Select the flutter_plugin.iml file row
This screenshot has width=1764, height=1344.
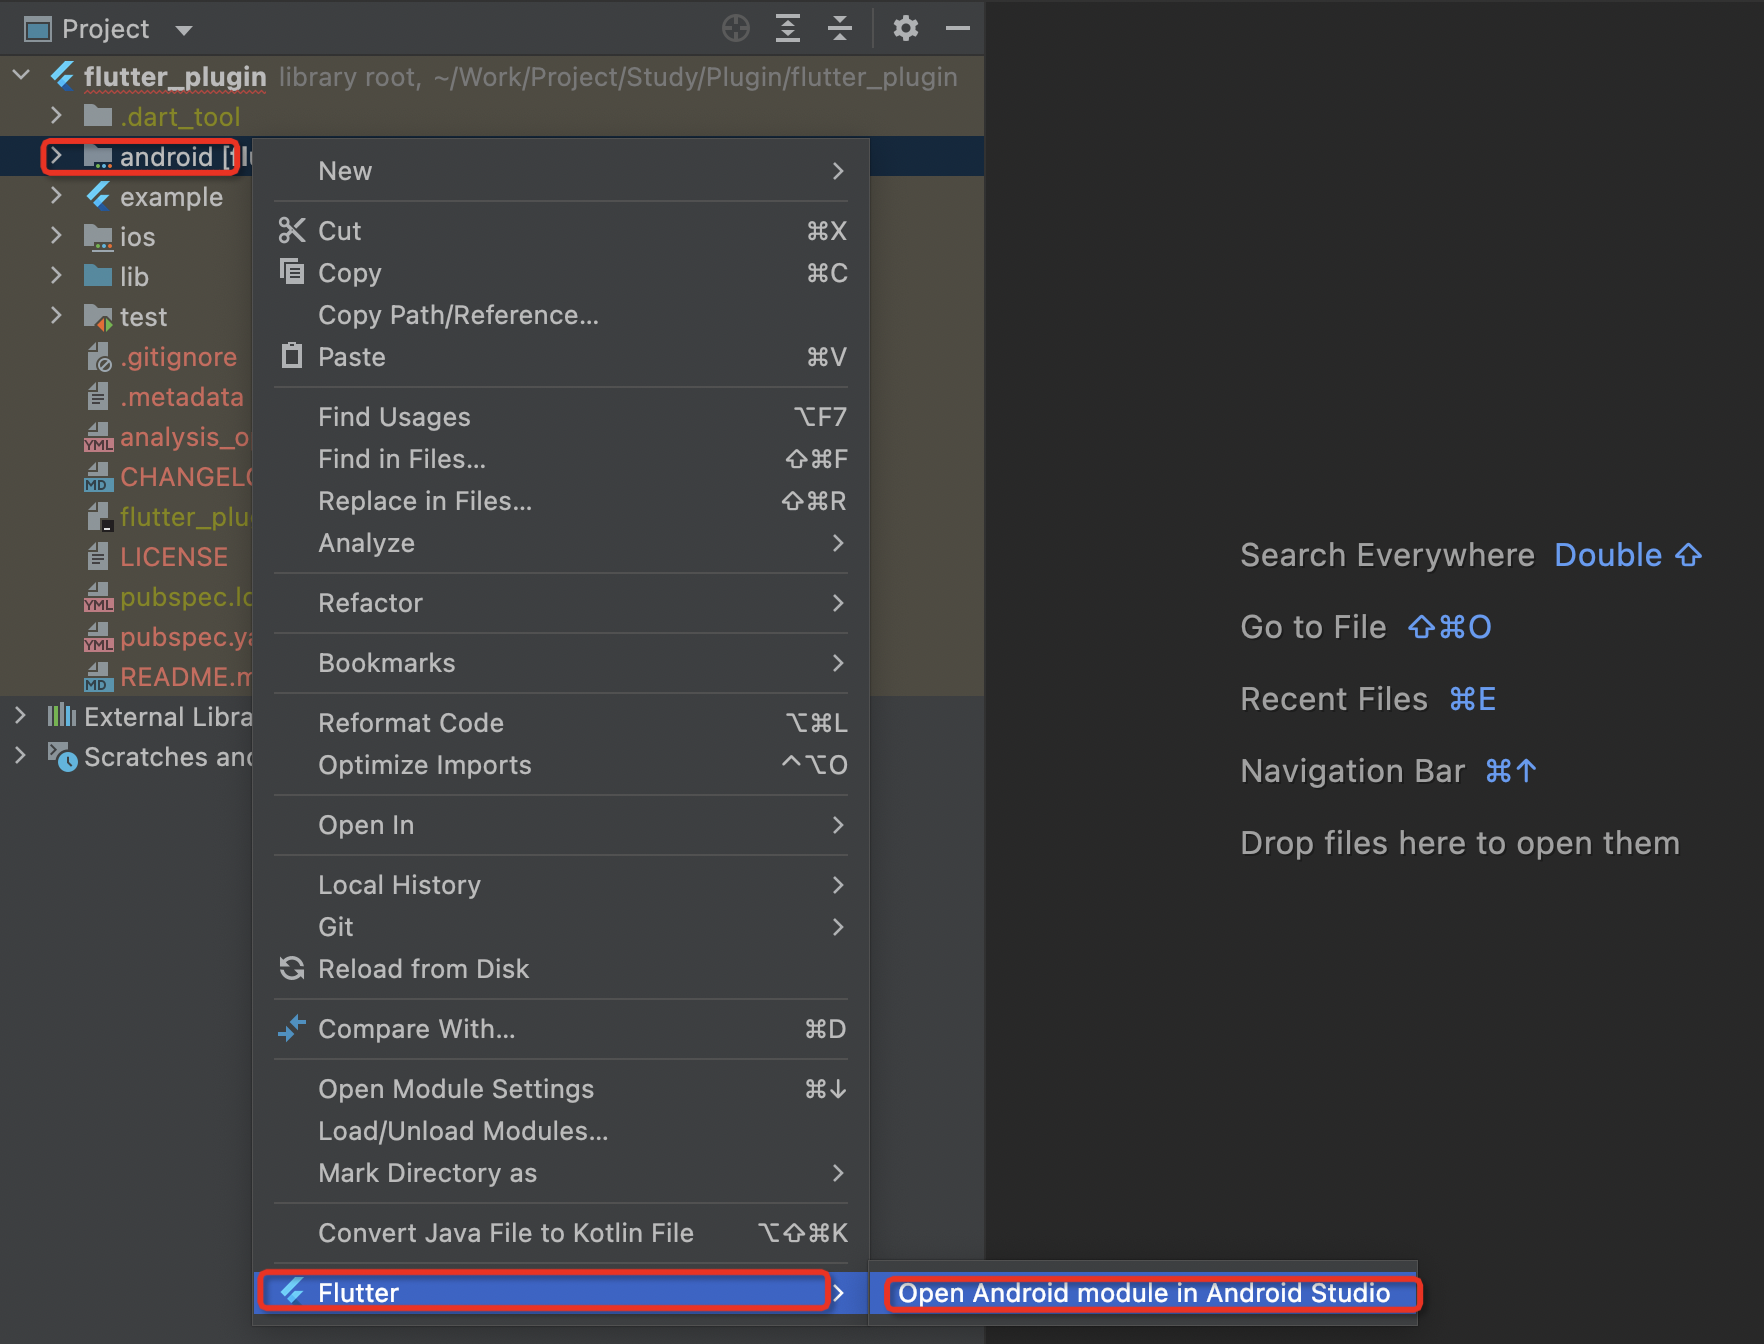126,517
